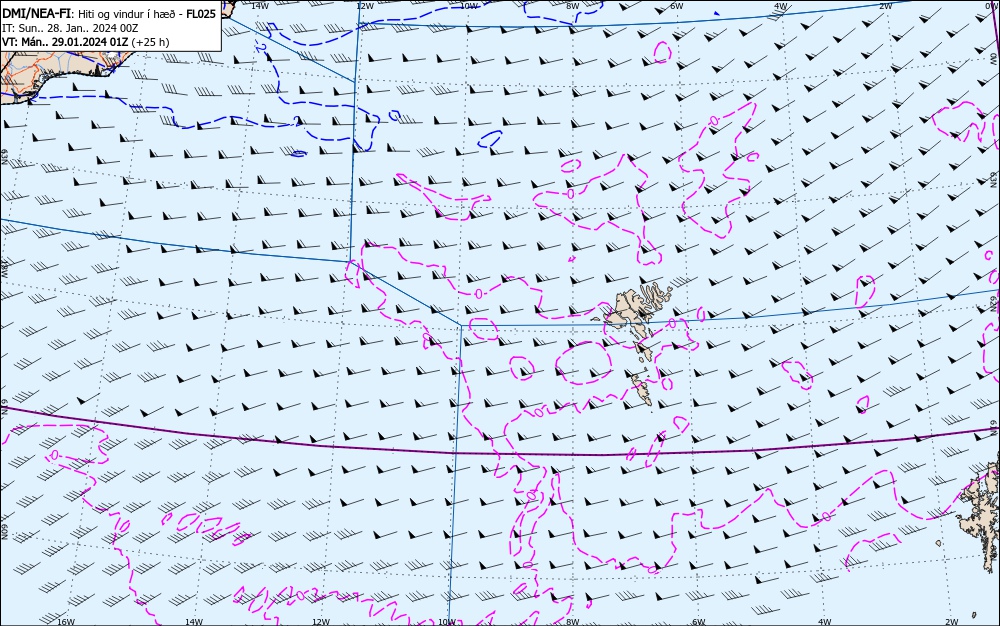The image size is (1000, 626).
Task: Click the '6W' longitude label along the top edge
Action: 677,6
